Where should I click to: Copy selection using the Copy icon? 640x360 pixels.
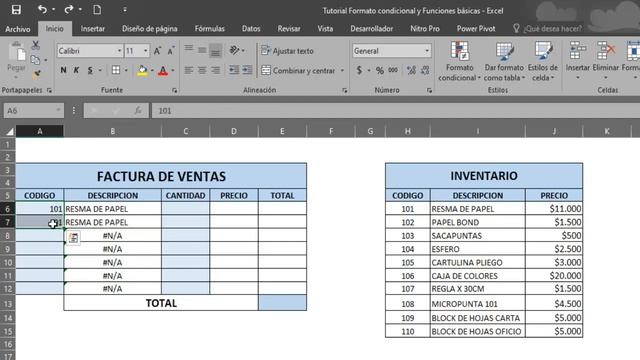[x=35, y=60]
